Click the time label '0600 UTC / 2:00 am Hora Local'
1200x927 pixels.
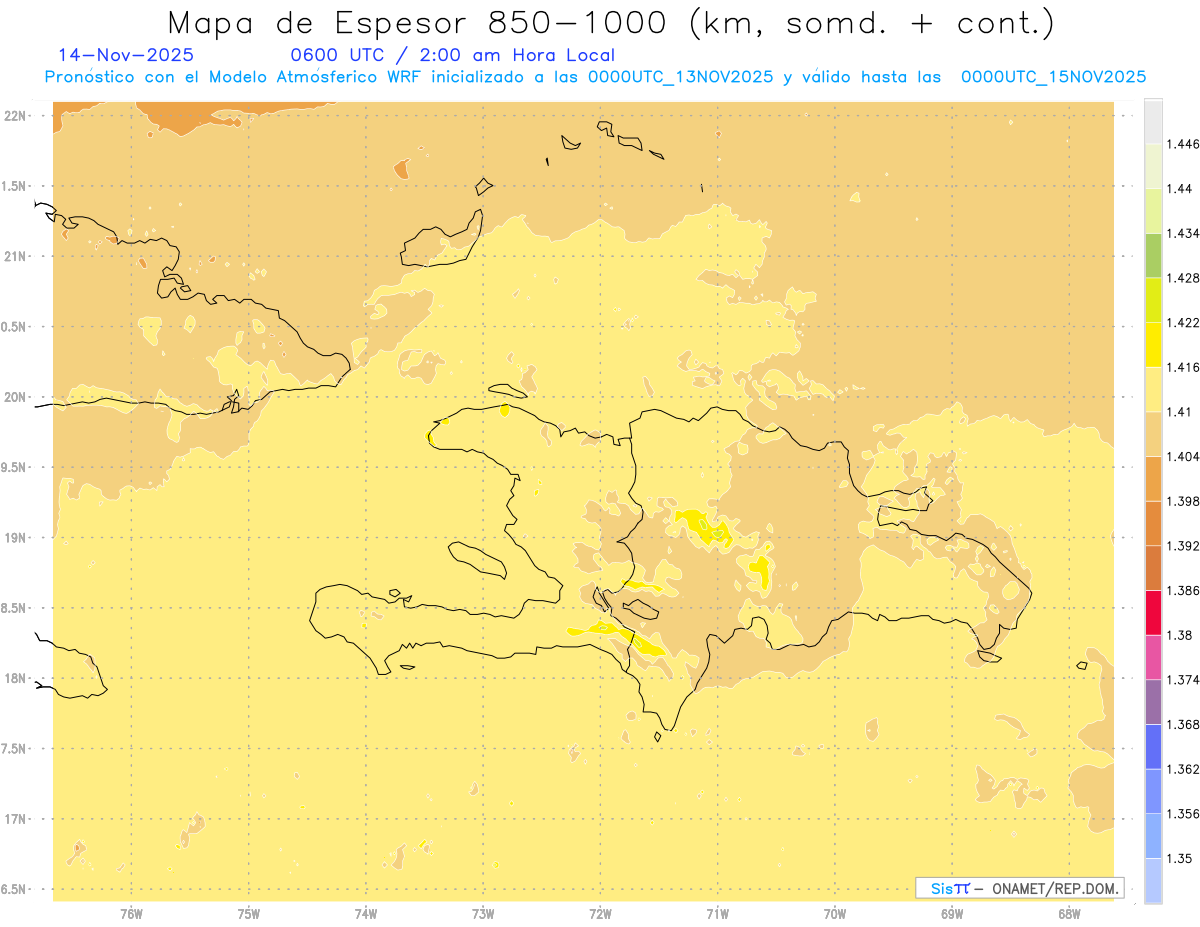click(x=453, y=56)
